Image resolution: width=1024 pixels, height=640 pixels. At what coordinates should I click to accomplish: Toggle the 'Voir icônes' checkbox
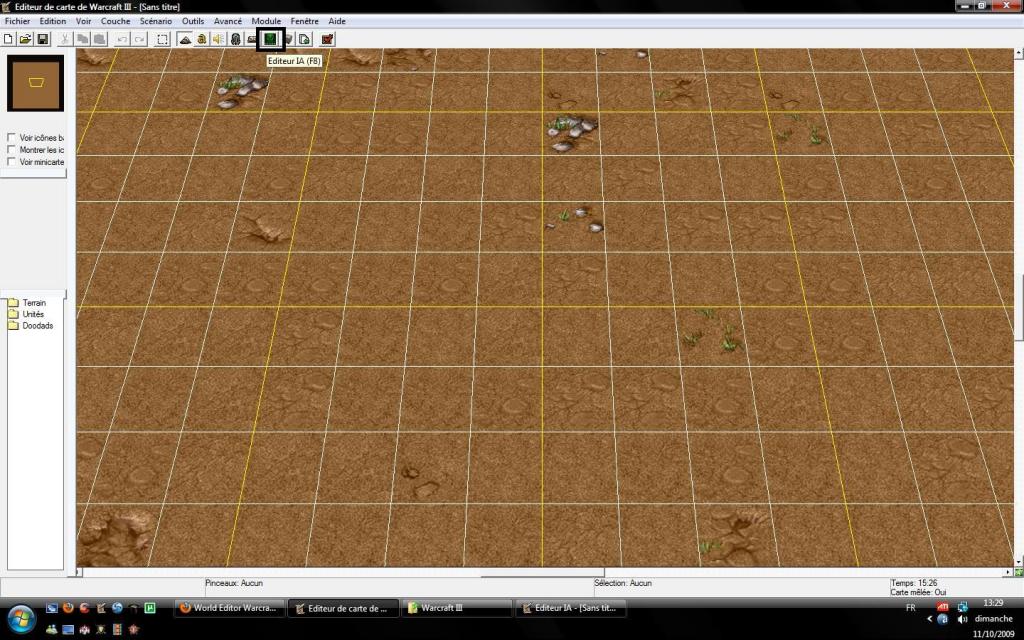click(x=11, y=138)
